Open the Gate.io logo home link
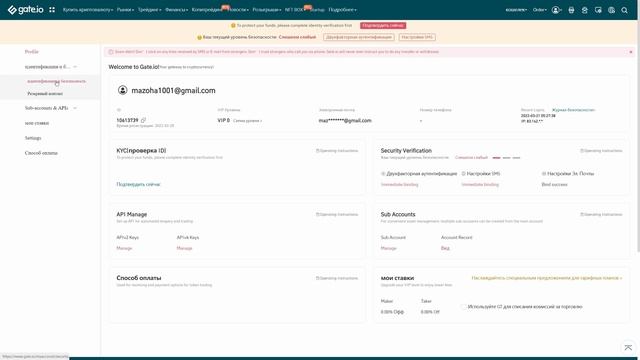The image size is (640, 360). 26,9
